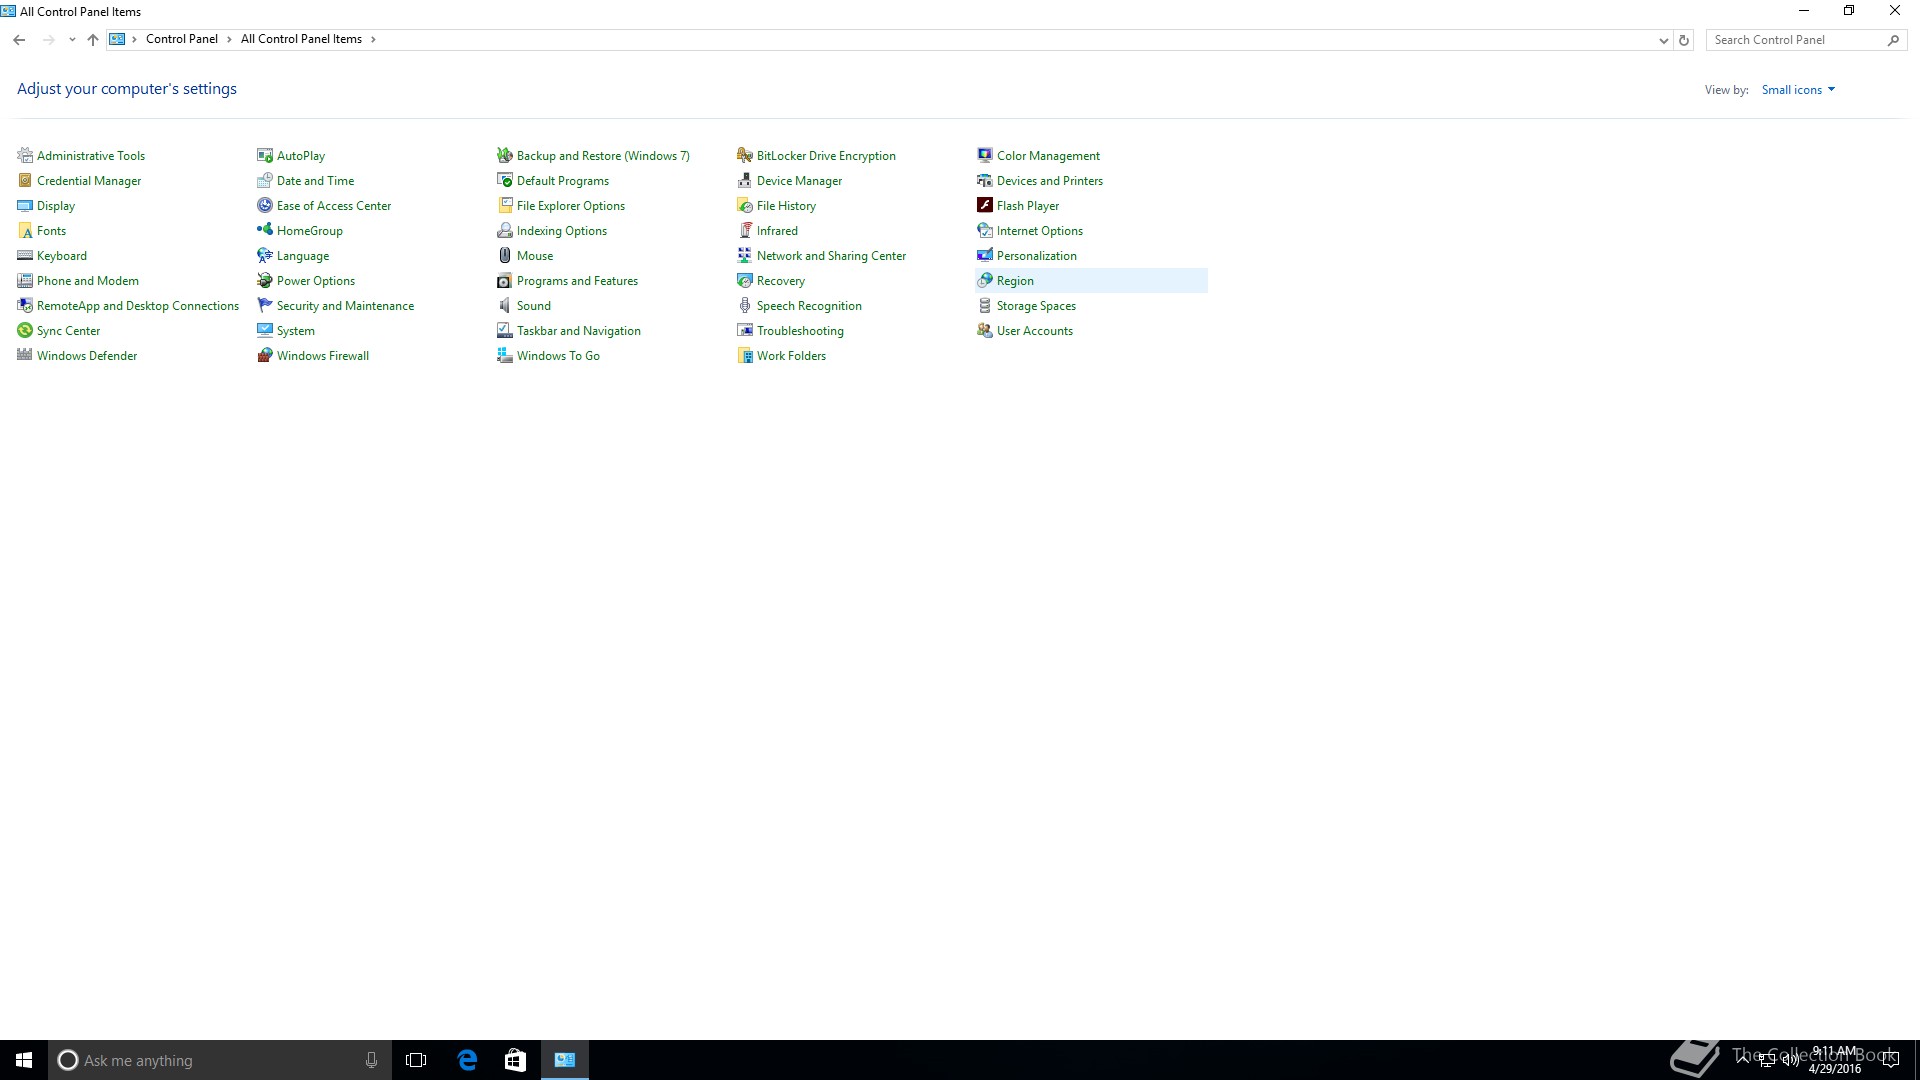Open the recent locations dropdown arrow
The width and height of the screenshot is (1920, 1080).
(x=72, y=40)
